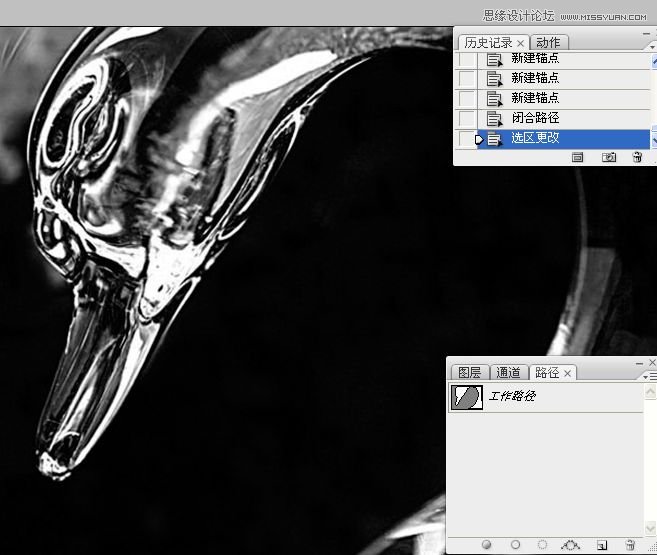Viewport: 657px width, 555px height.
Task: Switch to the 图层 (Layers) tab
Action: pyautogui.click(x=467, y=373)
